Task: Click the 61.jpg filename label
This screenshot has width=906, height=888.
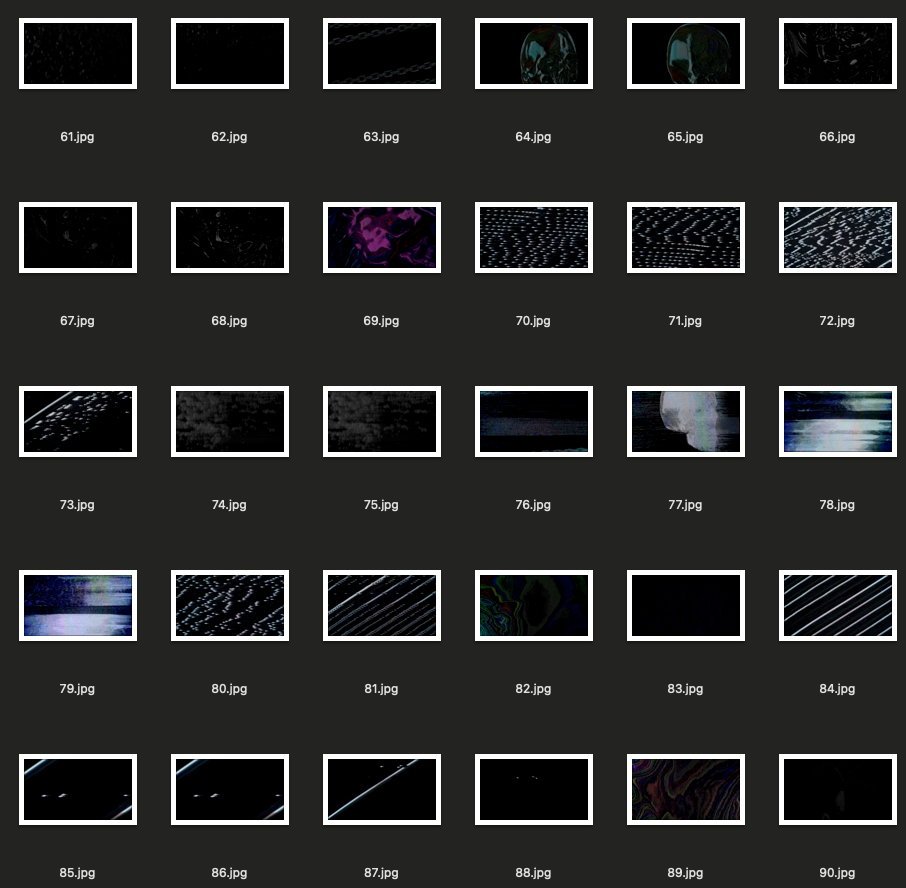Action: 77,137
